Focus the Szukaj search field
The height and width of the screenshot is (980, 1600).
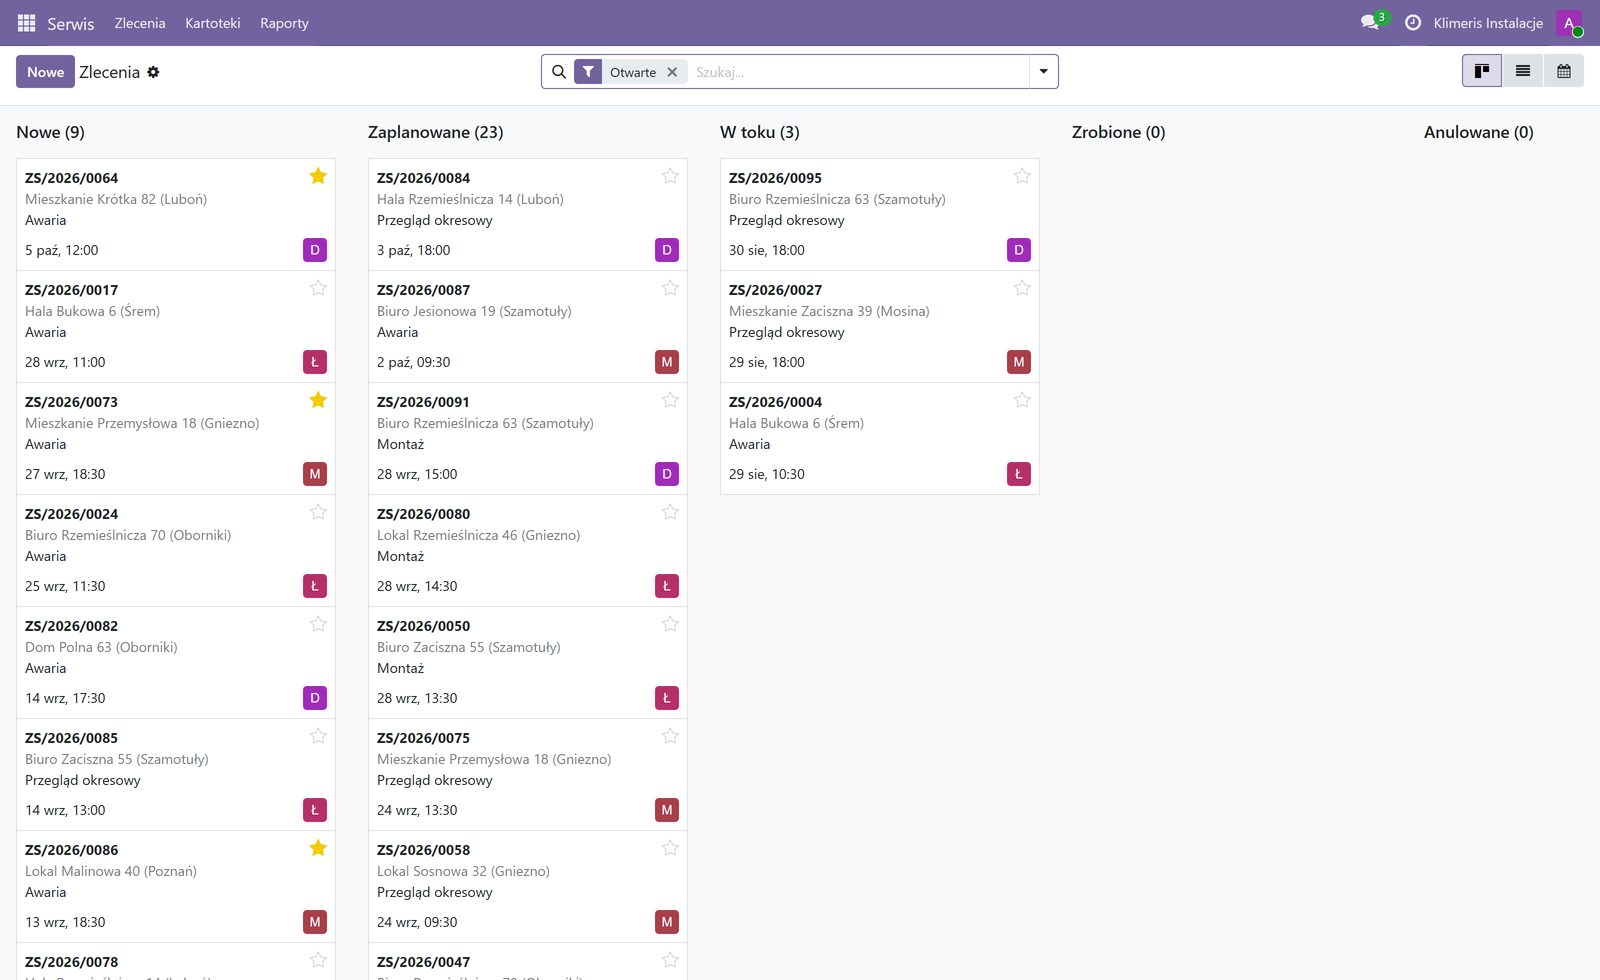[x=860, y=72]
